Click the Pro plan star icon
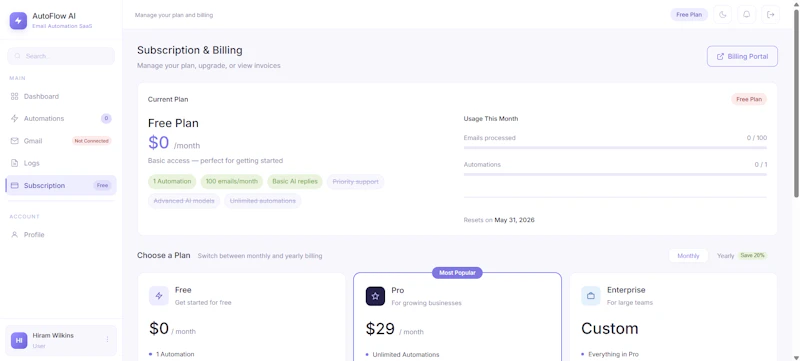Image resolution: width=800 pixels, height=361 pixels. click(375, 296)
